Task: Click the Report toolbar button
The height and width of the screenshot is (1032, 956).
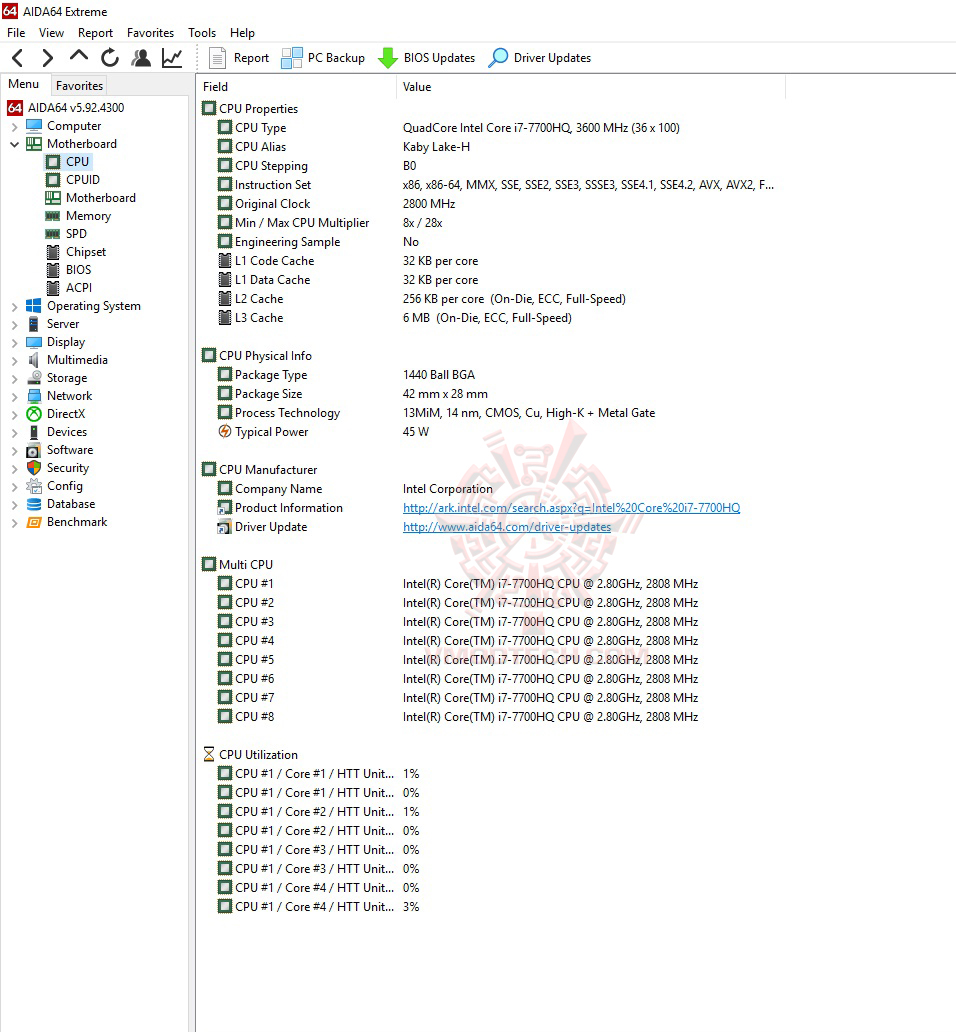Action: point(239,58)
